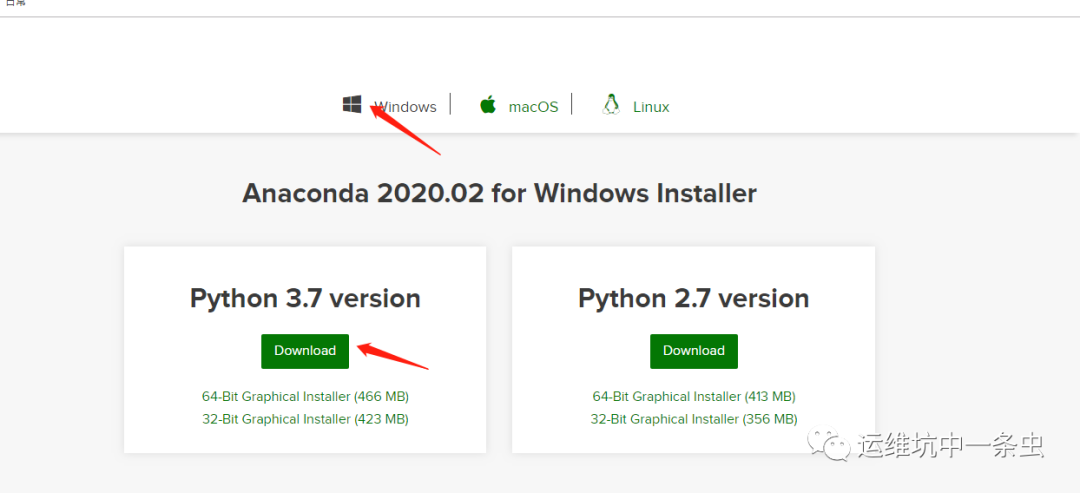
Task: Open 32-Bit Graphical Installer (423 MB) link
Action: (x=305, y=419)
